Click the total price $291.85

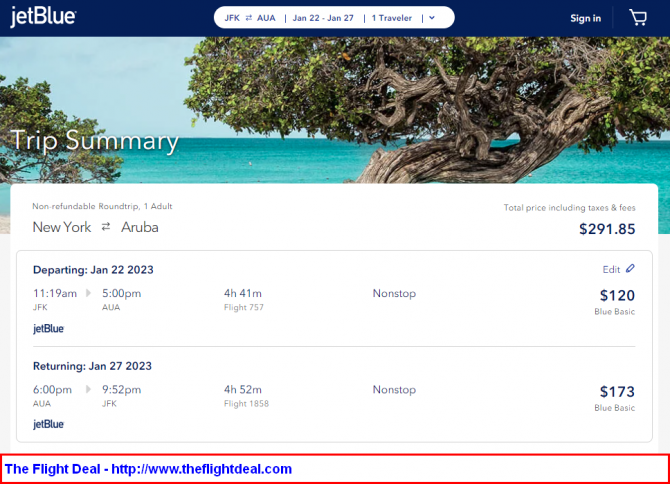tap(607, 229)
